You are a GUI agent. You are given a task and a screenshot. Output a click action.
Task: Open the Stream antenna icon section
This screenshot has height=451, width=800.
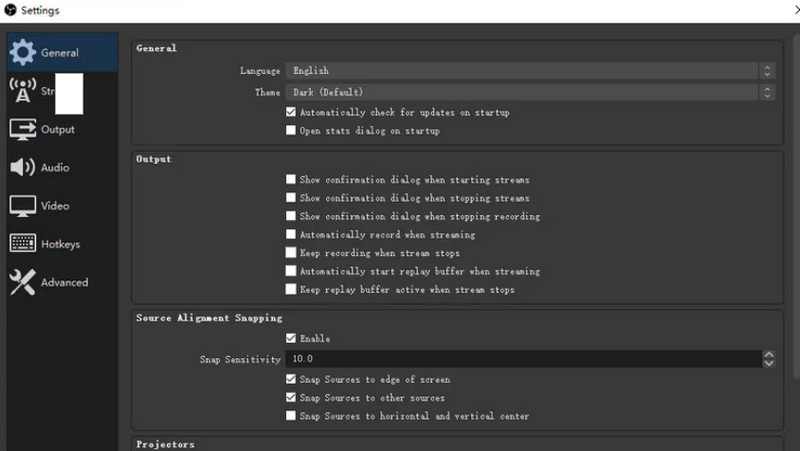22,91
